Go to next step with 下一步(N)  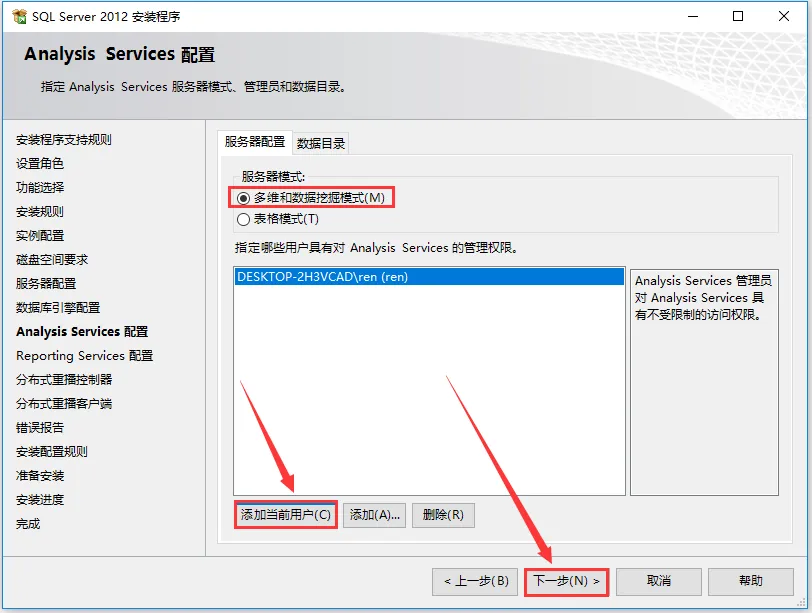[566, 581]
